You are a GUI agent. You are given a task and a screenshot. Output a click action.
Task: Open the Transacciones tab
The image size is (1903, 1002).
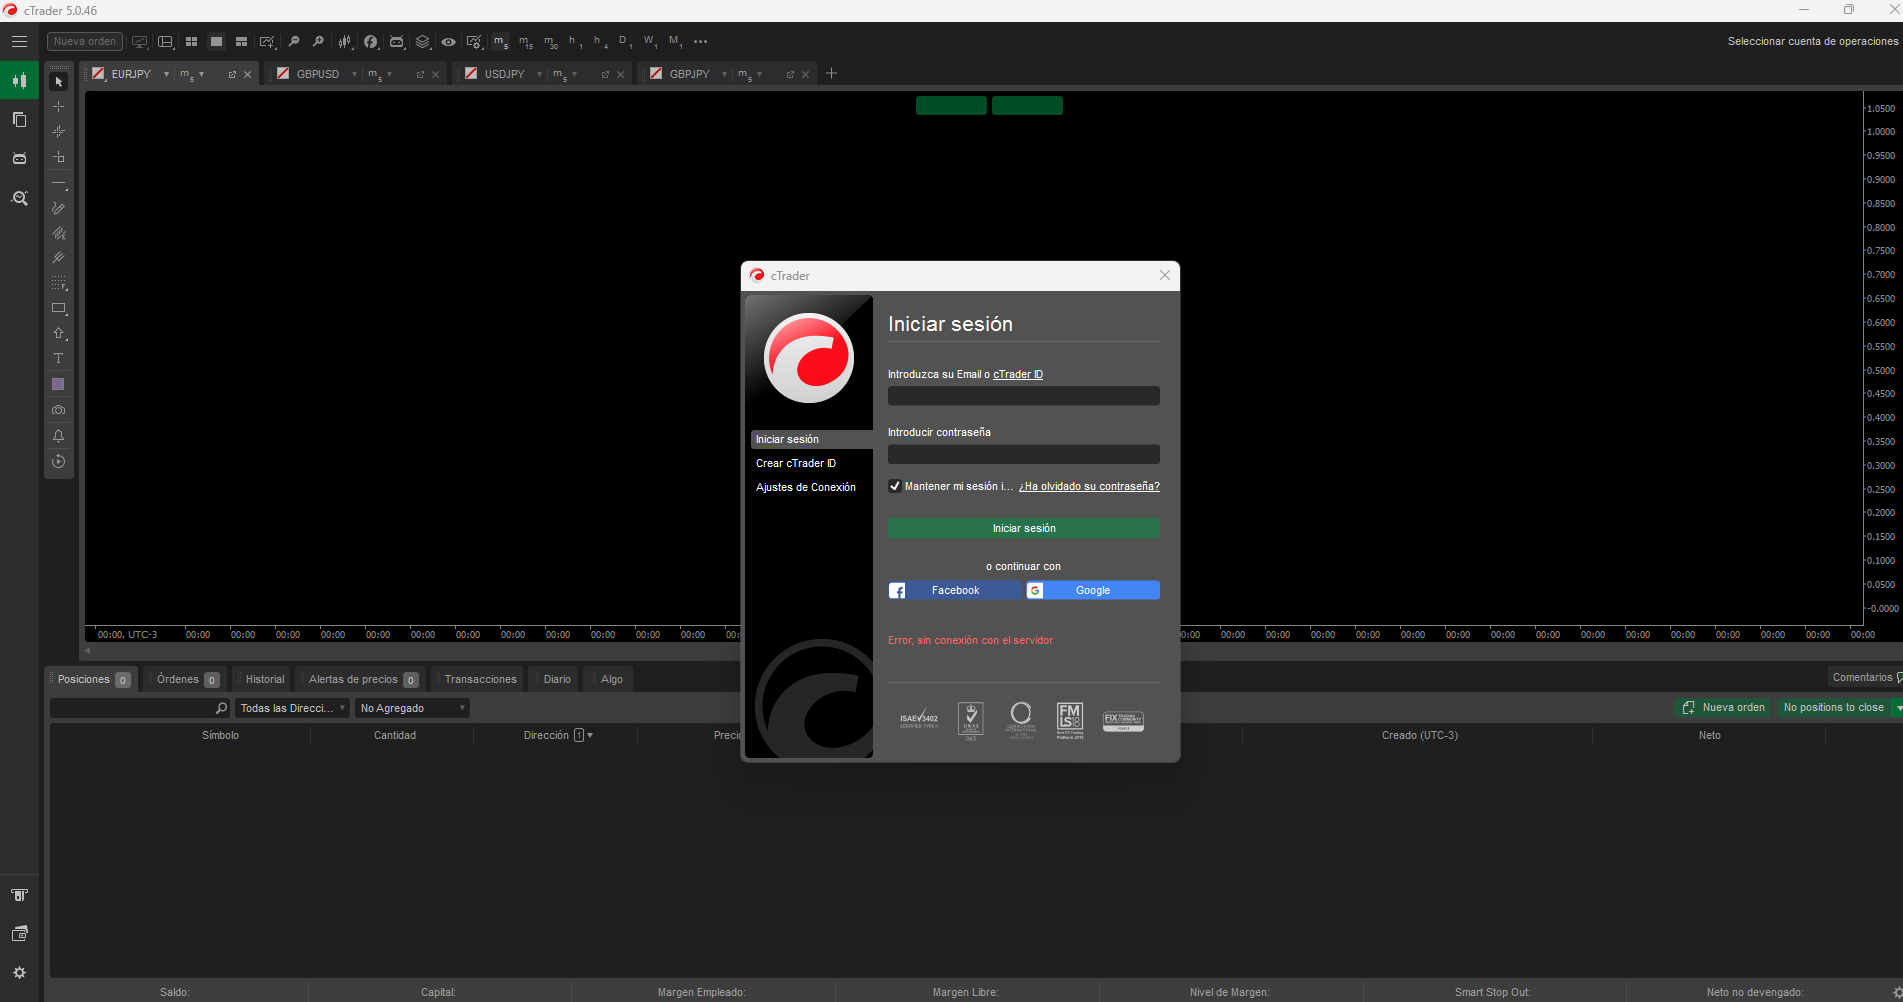coord(478,679)
